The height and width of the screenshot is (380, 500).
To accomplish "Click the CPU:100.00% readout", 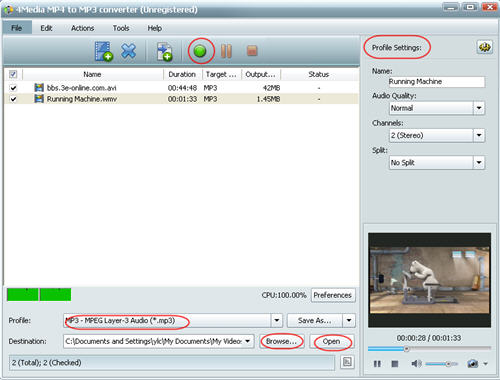I will point(284,295).
